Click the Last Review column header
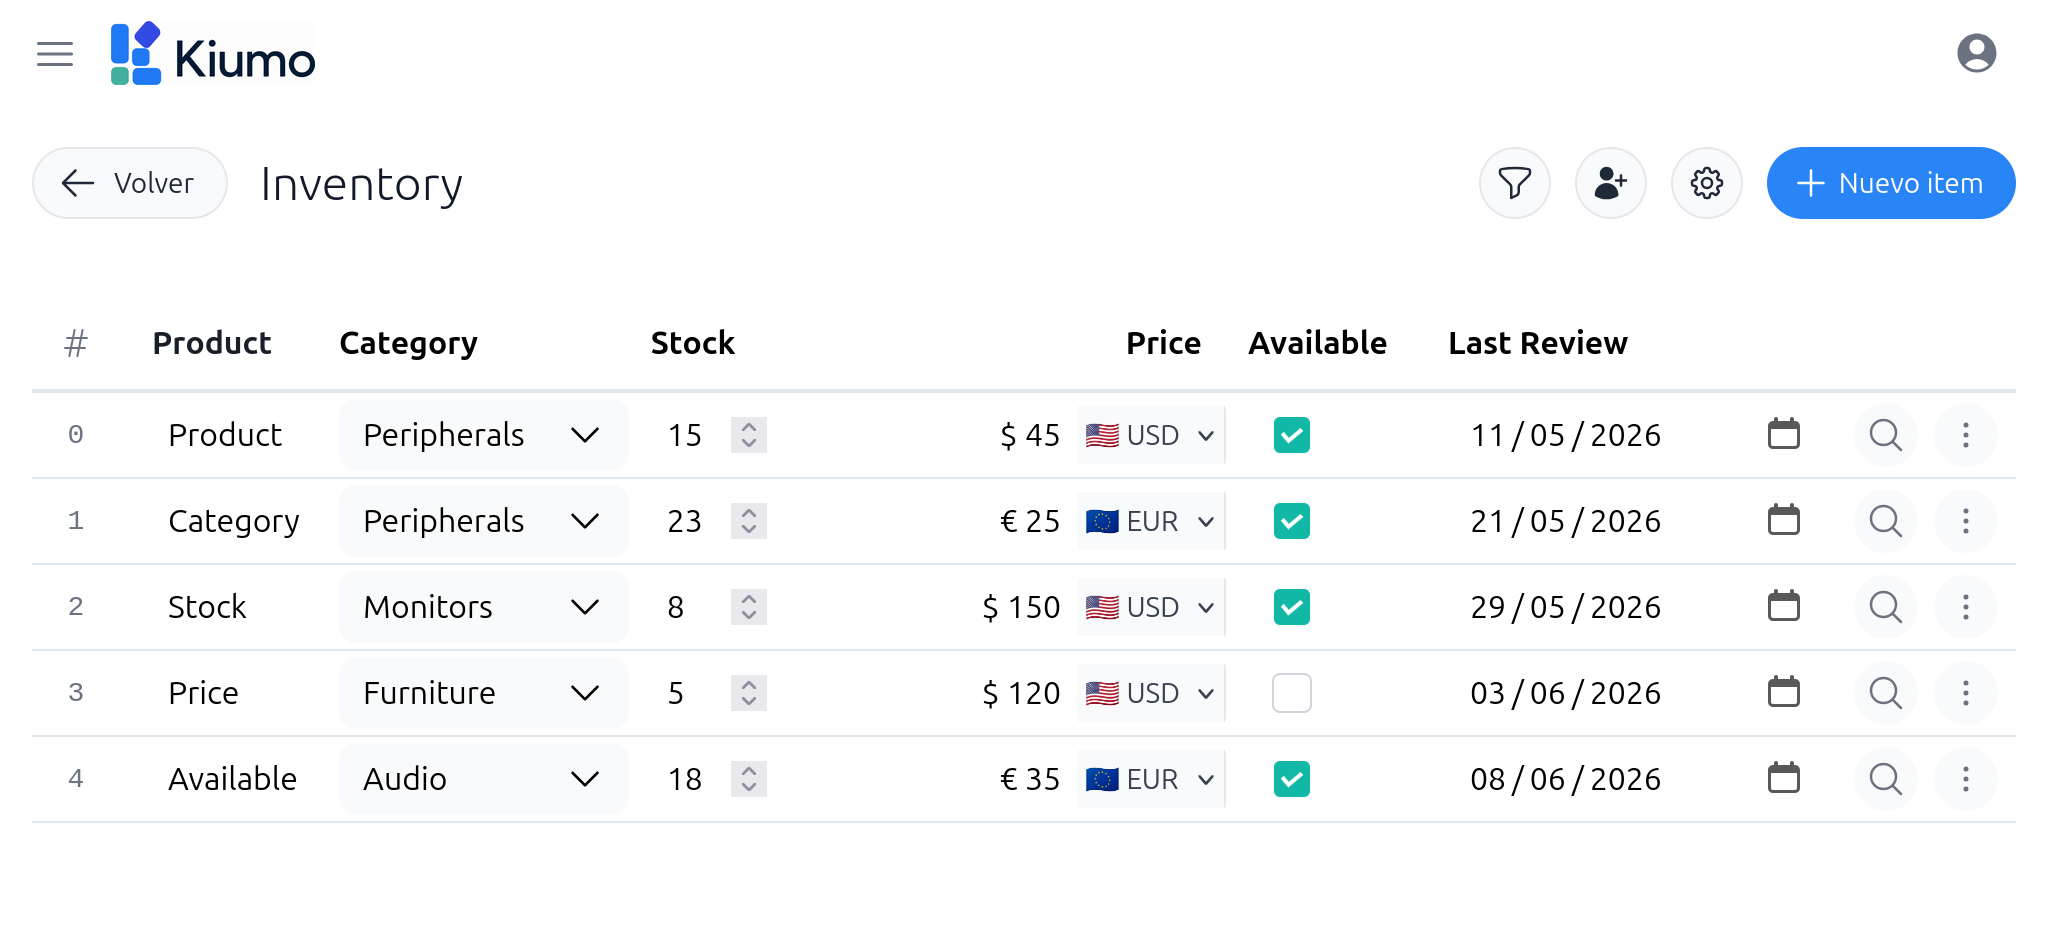Screen dimensions: 2048x937 [1537, 343]
